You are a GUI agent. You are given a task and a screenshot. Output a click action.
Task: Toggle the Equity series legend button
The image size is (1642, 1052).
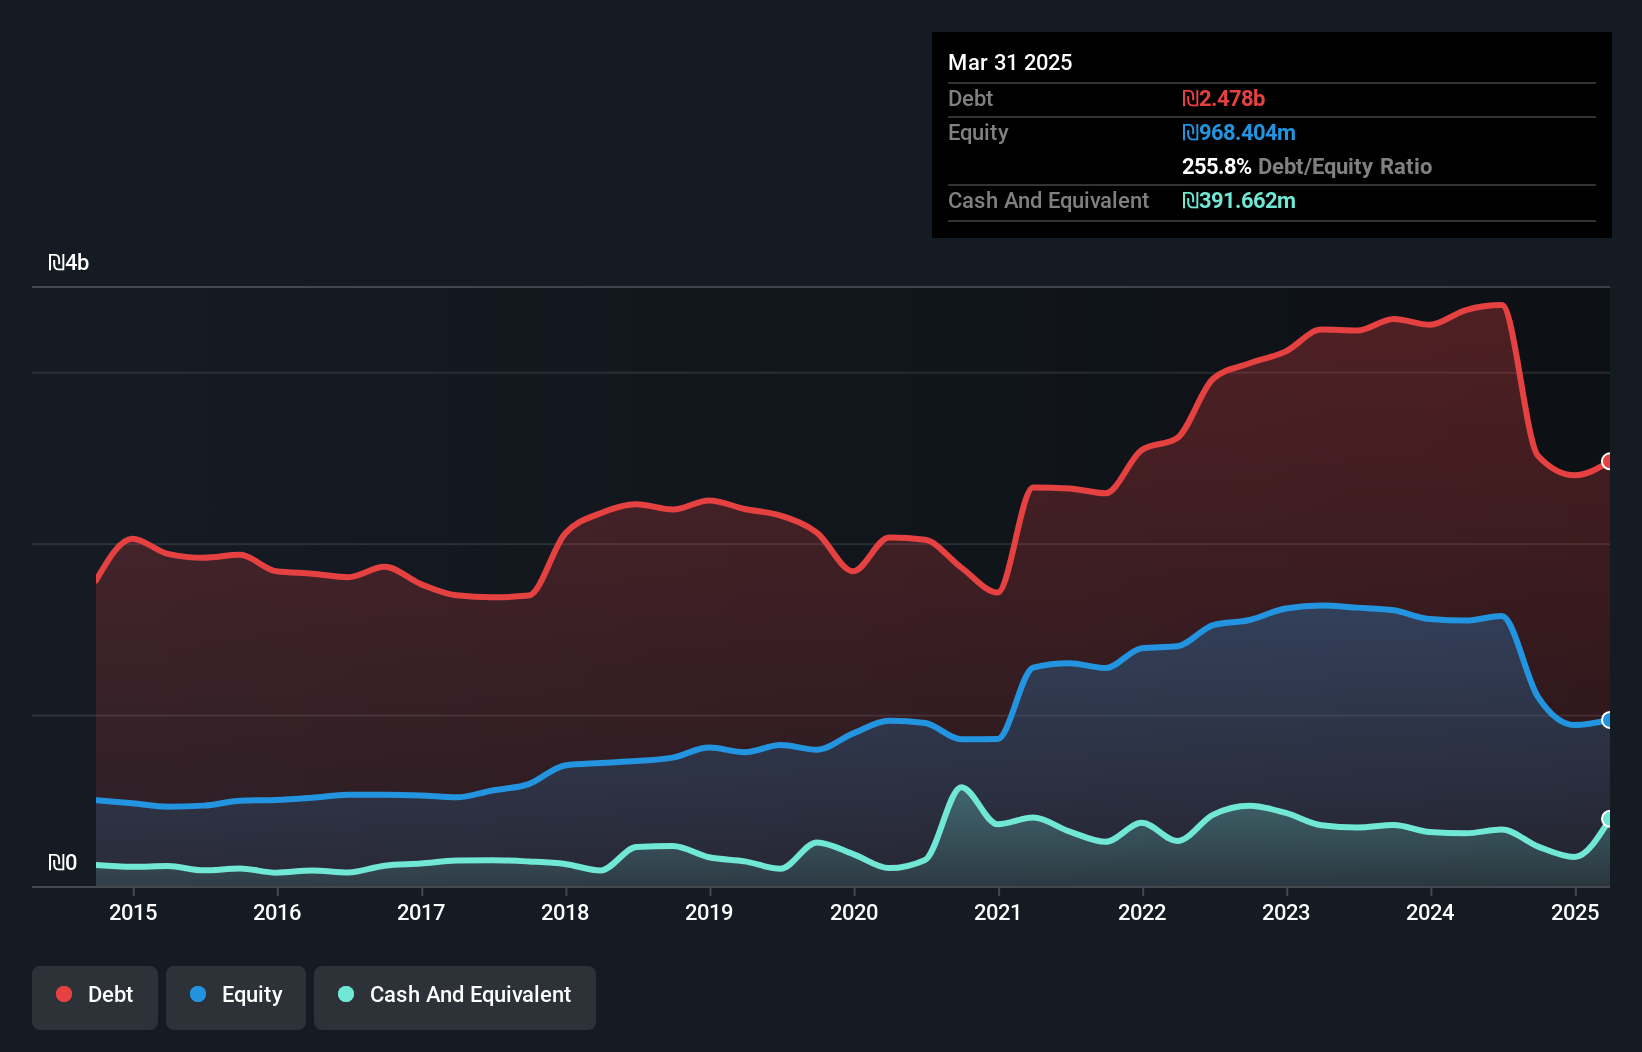236,997
